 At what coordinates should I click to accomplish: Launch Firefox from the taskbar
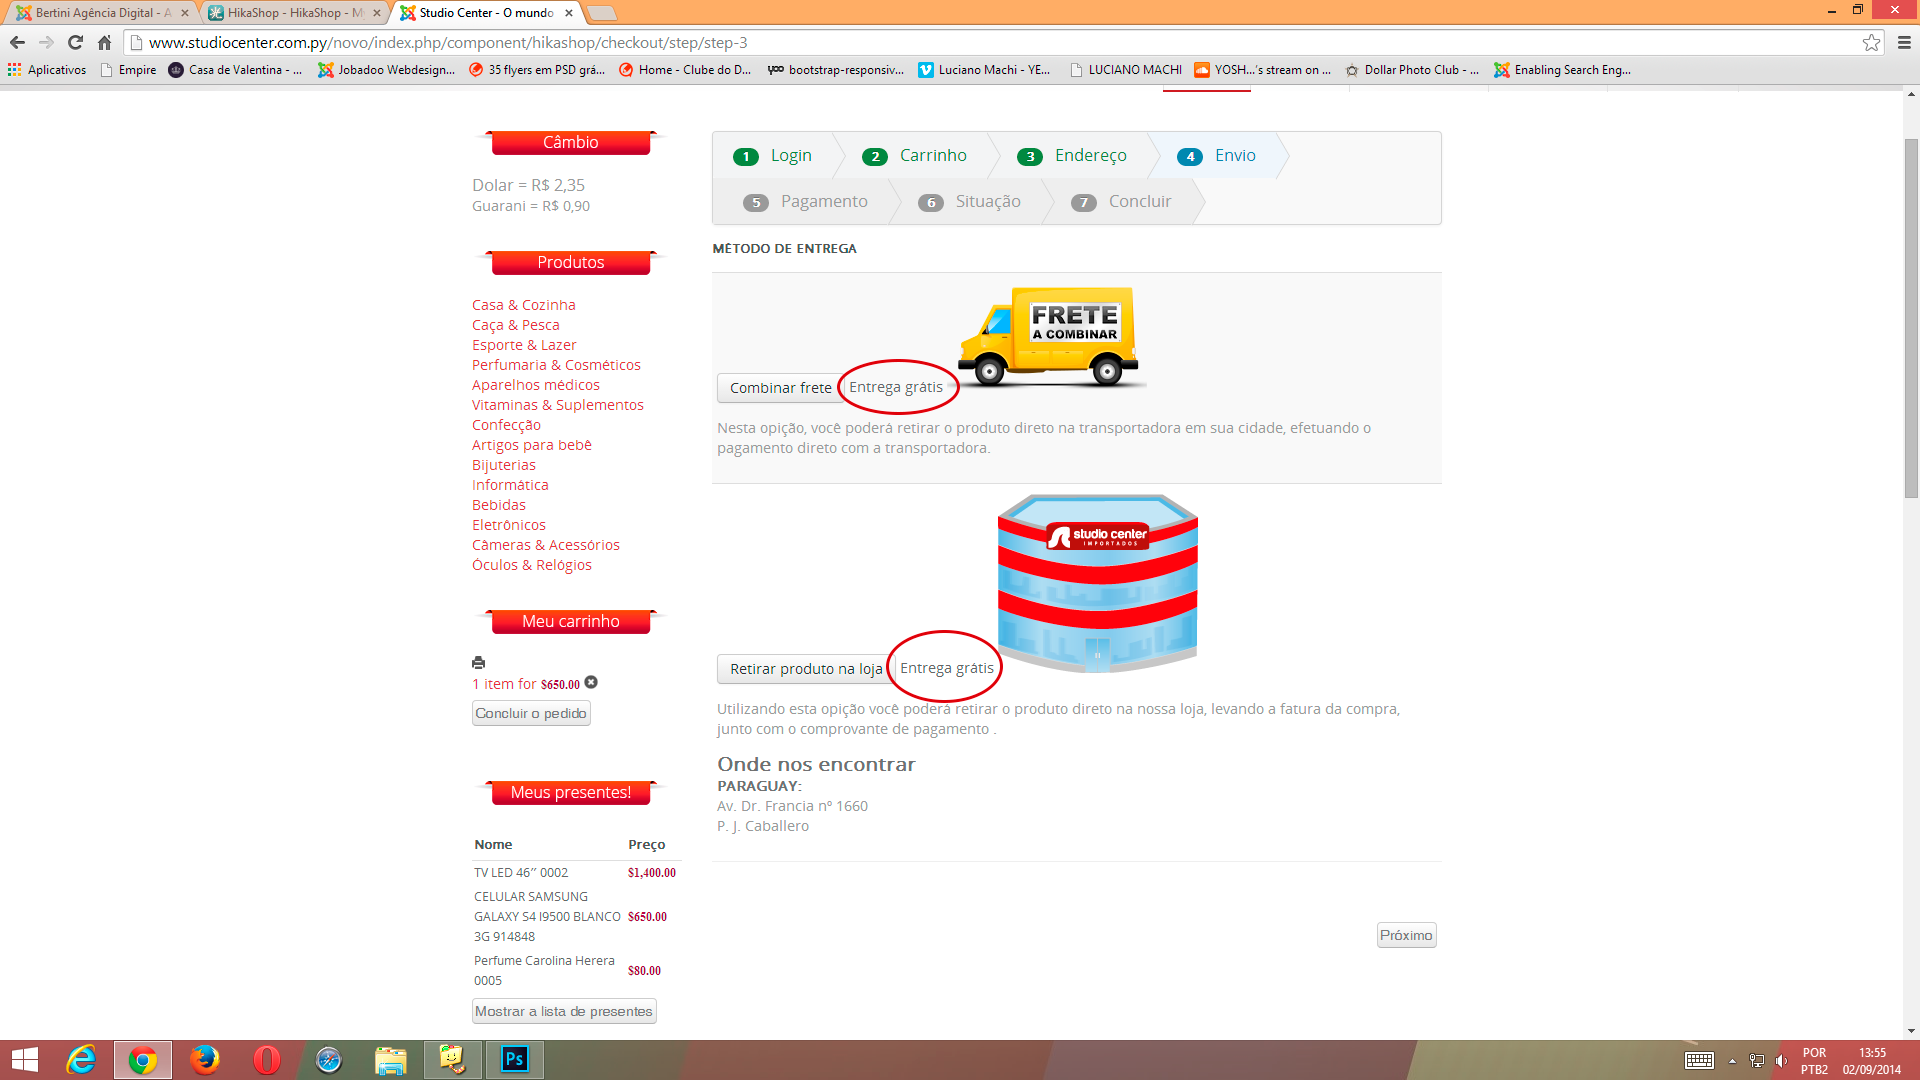[205, 1059]
